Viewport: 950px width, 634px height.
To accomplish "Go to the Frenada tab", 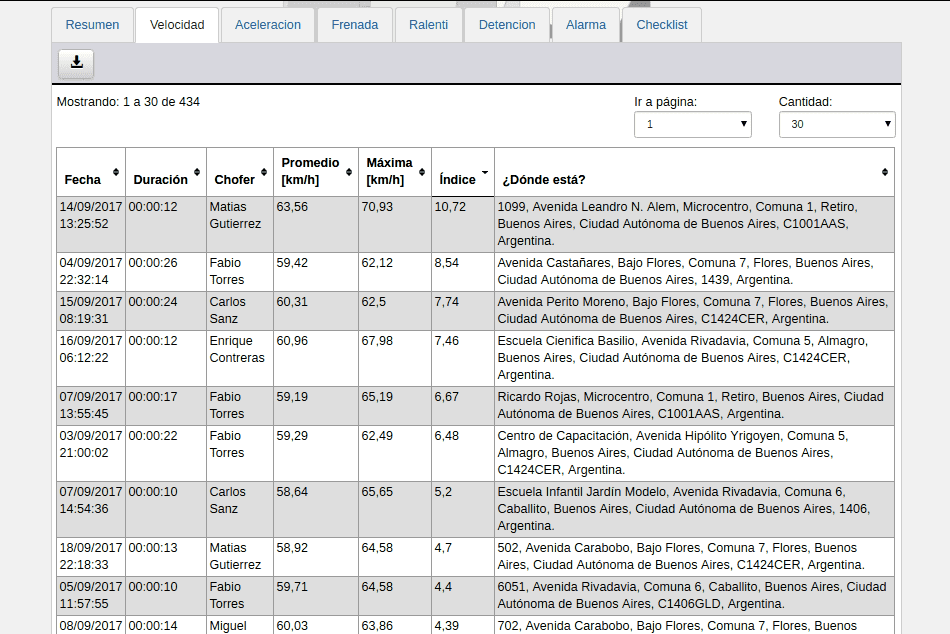I will coord(354,25).
